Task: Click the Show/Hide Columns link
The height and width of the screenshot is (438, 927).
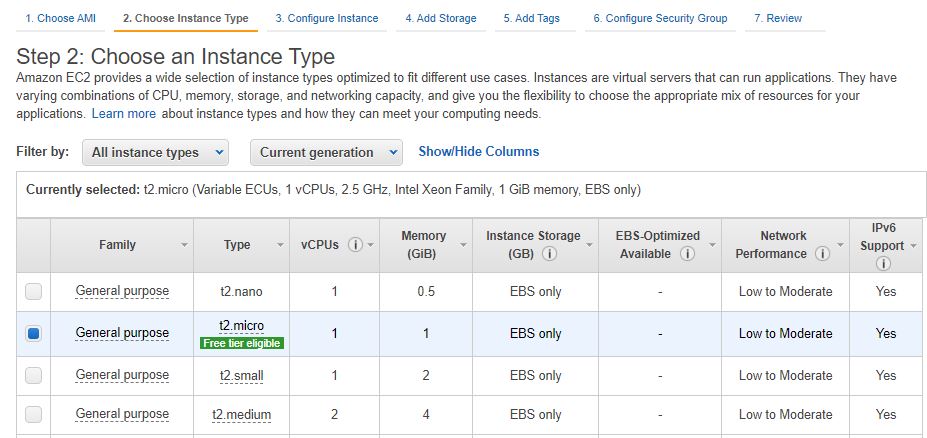Action: pos(478,152)
